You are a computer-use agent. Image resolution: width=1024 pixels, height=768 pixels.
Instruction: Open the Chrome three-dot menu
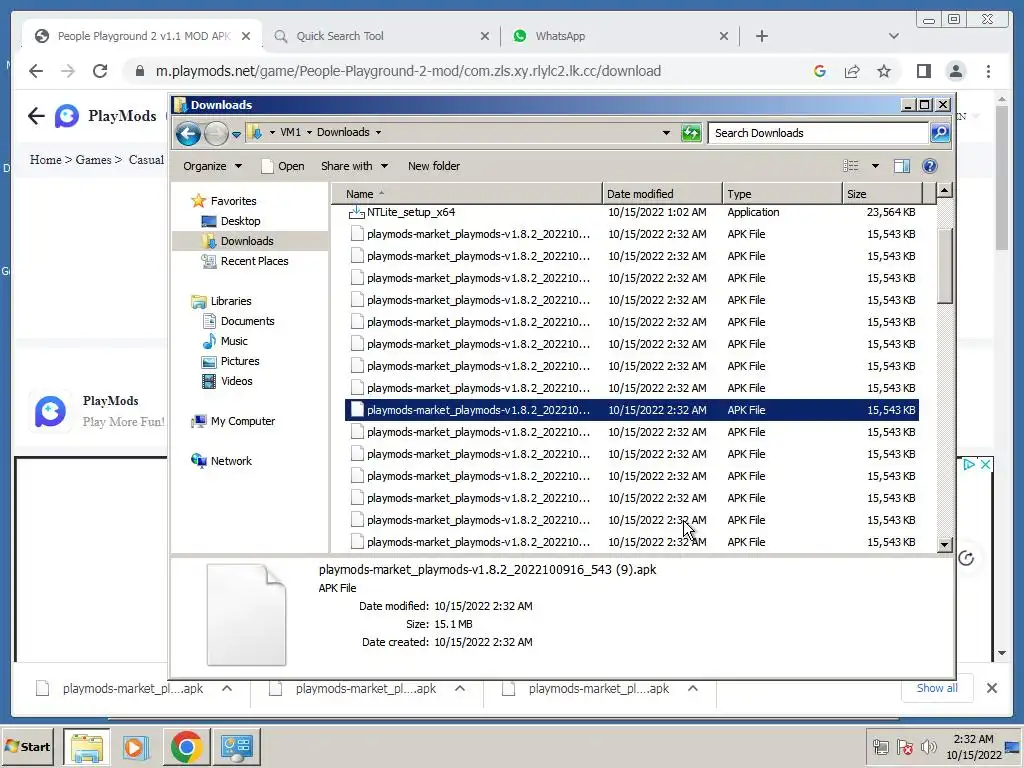[988, 71]
